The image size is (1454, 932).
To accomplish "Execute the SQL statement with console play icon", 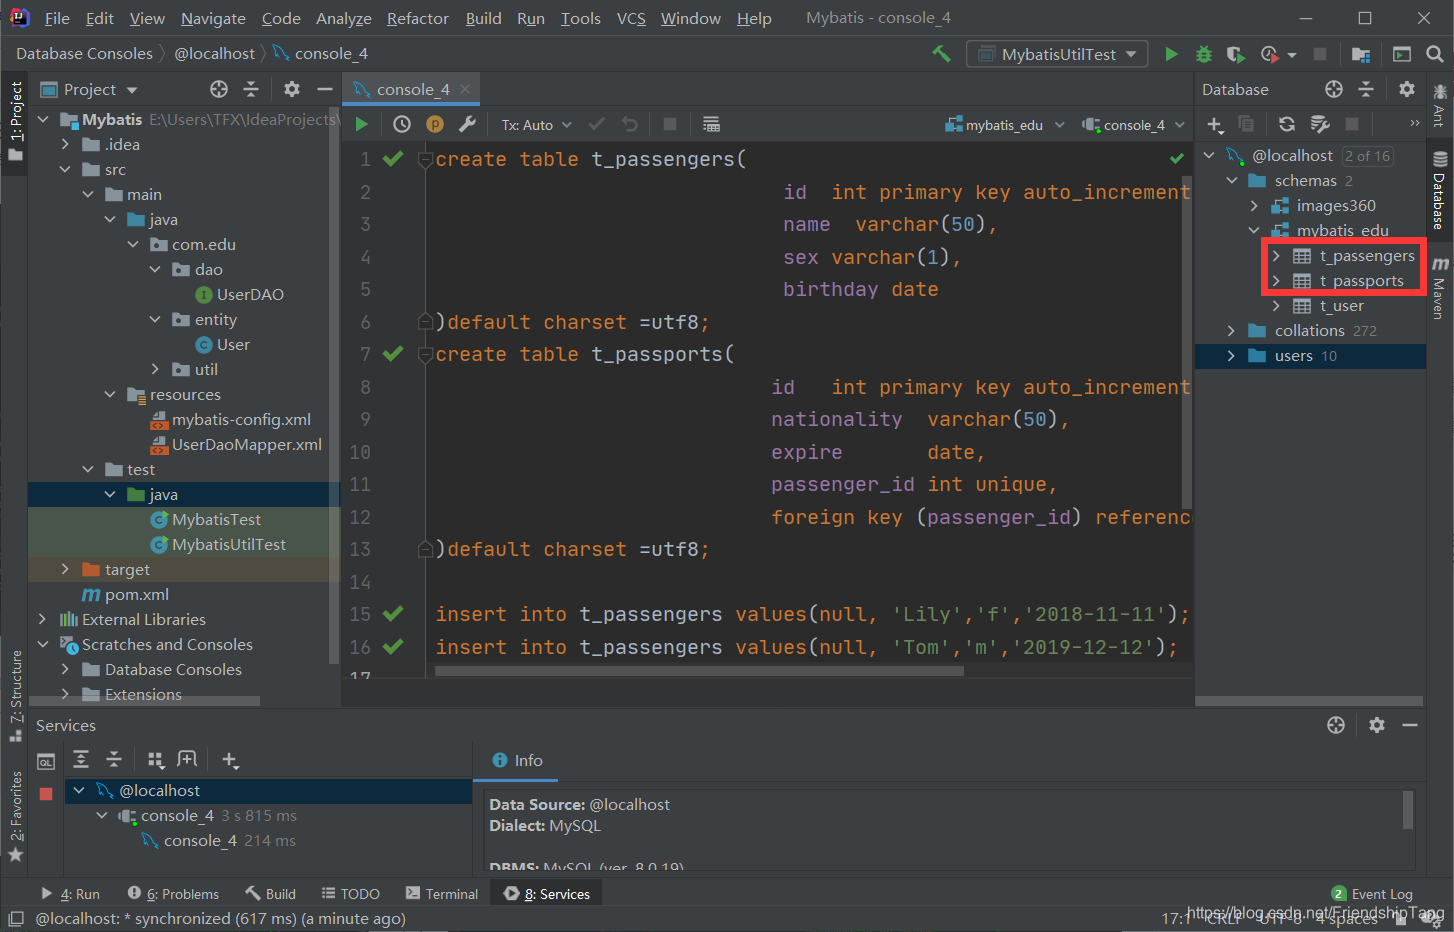I will coord(362,124).
